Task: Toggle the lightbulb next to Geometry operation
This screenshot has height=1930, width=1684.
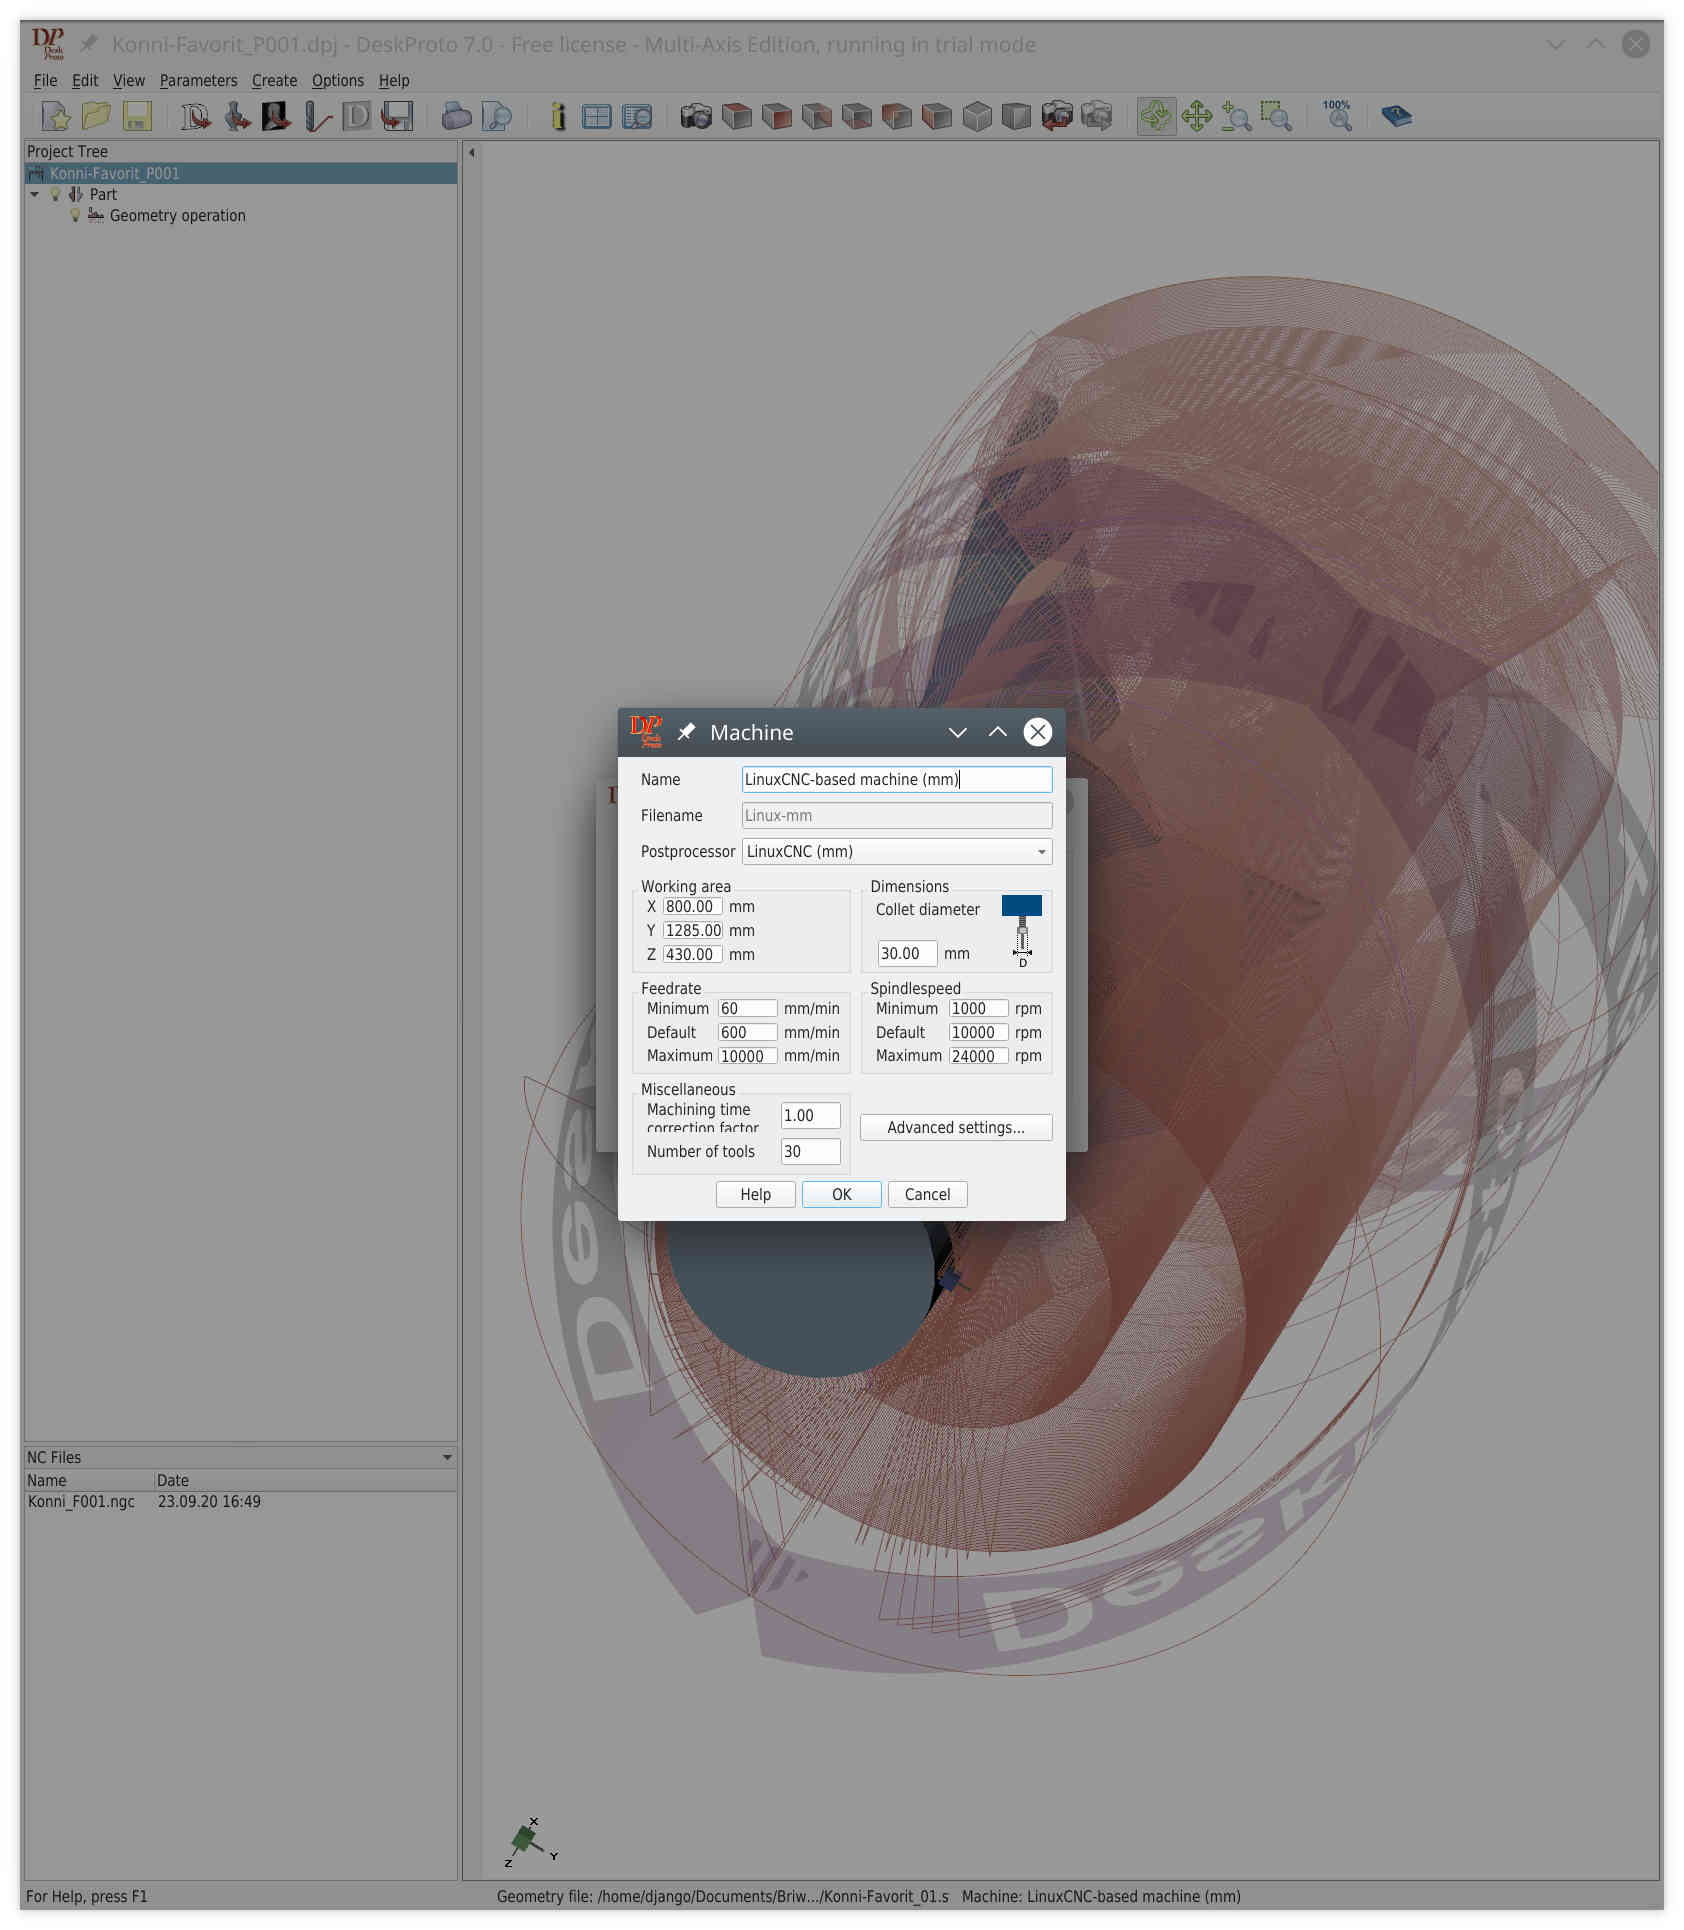Action: (x=75, y=215)
